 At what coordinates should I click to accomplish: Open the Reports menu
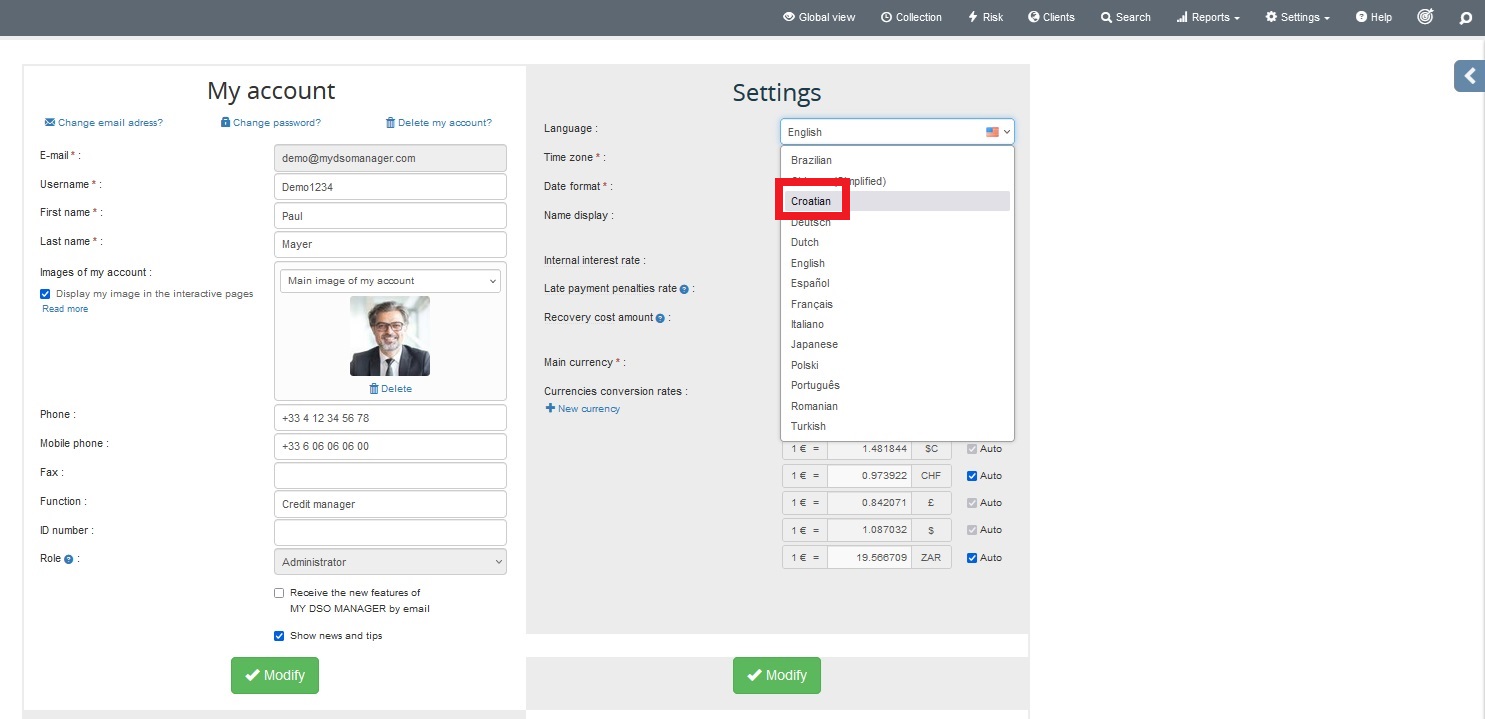(x=1207, y=17)
